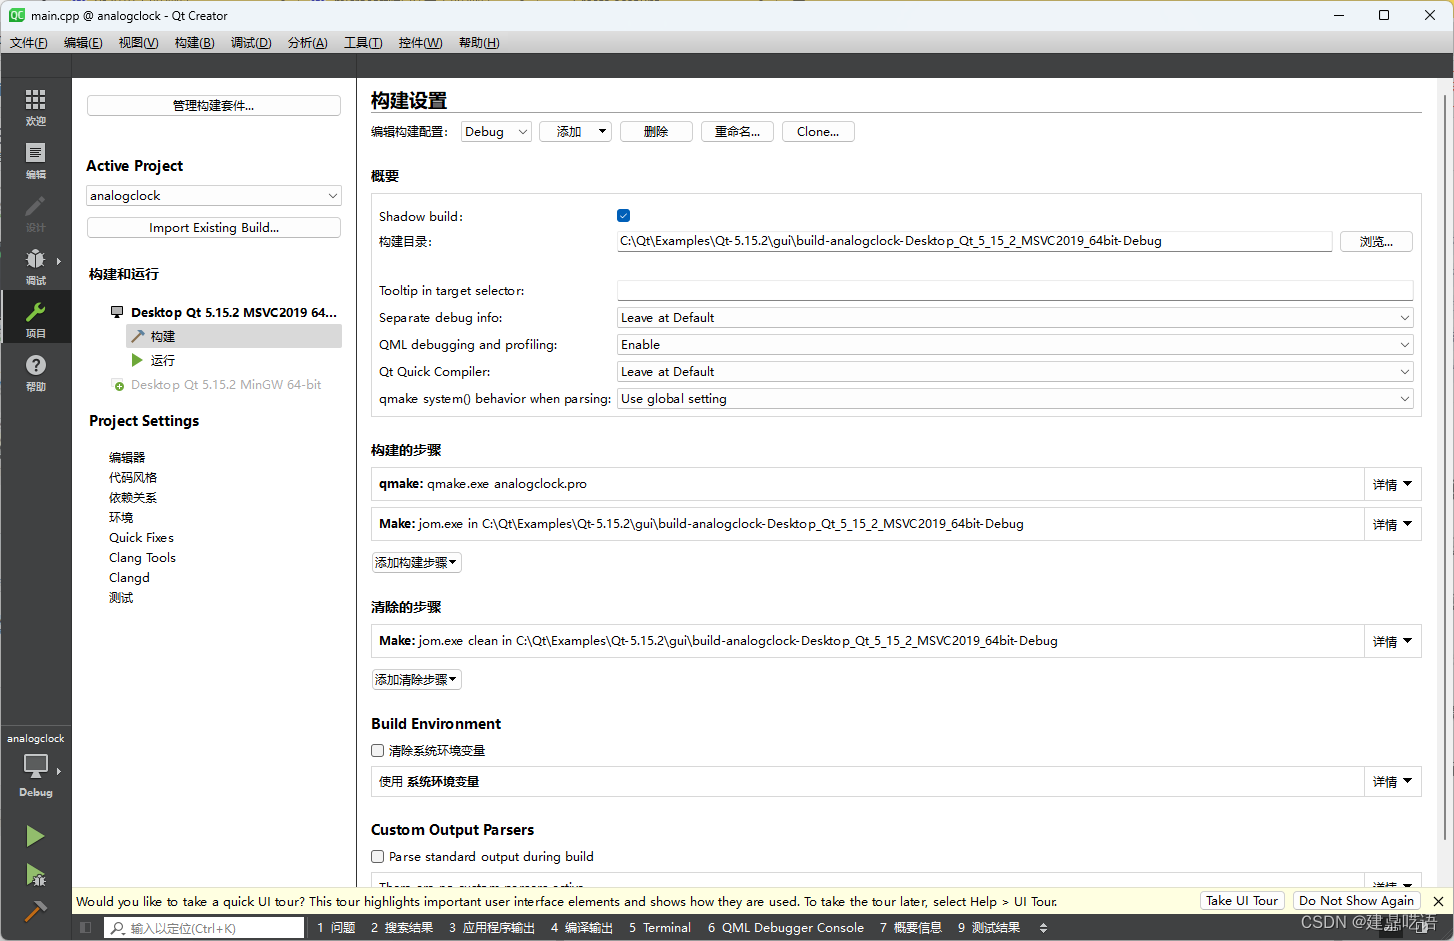
Task: Open the Separate debug info dropdown
Action: click(x=1015, y=318)
